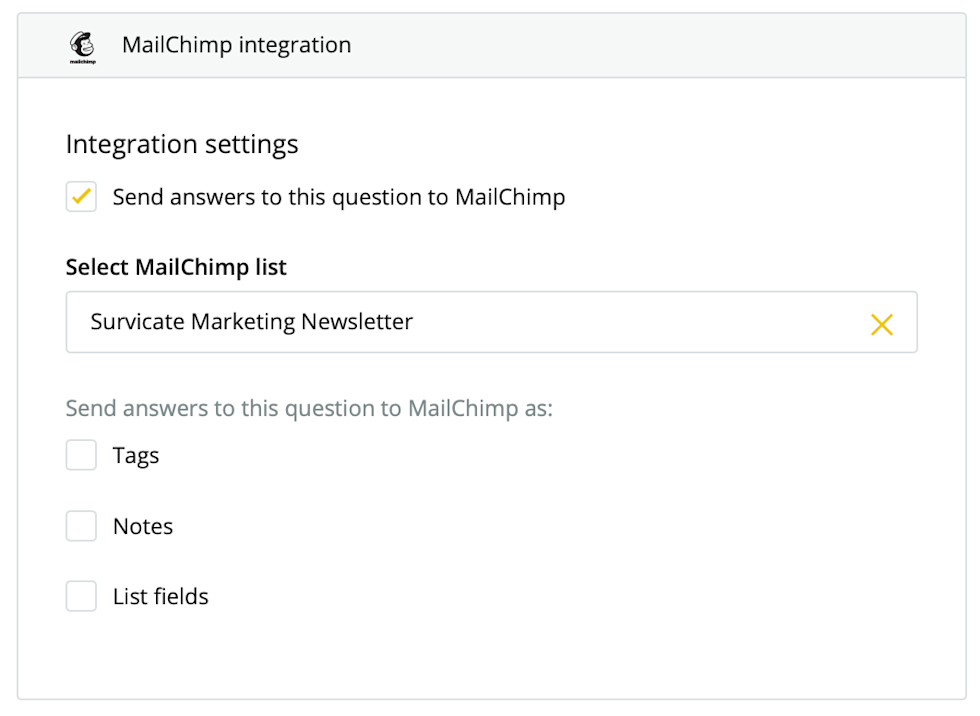The height and width of the screenshot is (716, 980).
Task: Click the Select MailChimp list field label
Action: pyautogui.click(x=176, y=267)
